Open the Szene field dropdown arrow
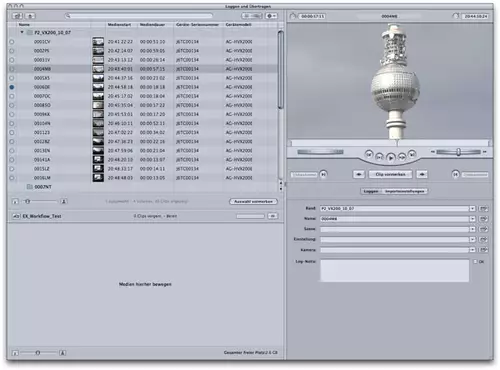 [x=472, y=229]
